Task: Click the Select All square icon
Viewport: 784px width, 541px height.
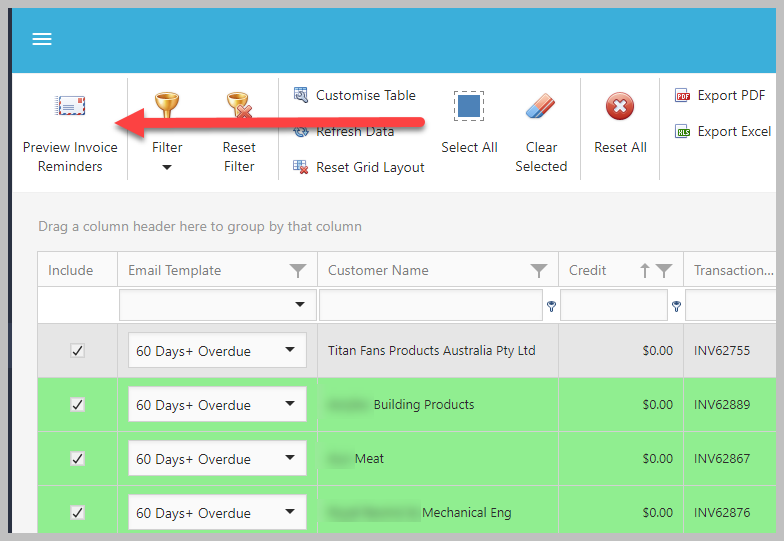Action: pyautogui.click(x=469, y=106)
